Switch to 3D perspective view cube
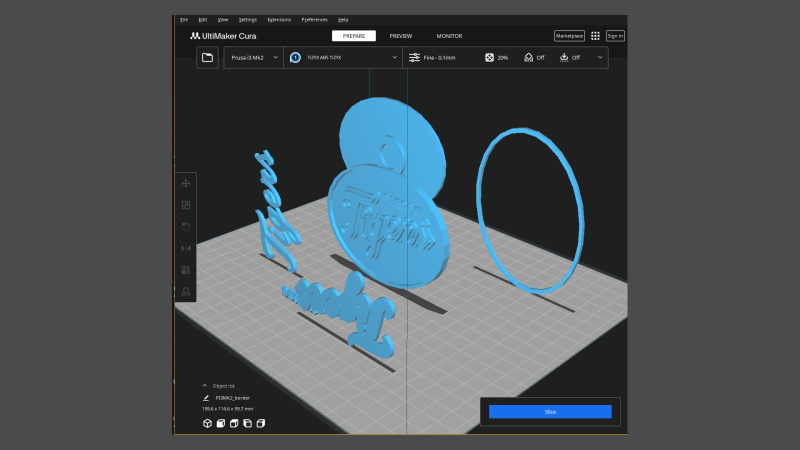The image size is (800, 450). pyautogui.click(x=207, y=424)
